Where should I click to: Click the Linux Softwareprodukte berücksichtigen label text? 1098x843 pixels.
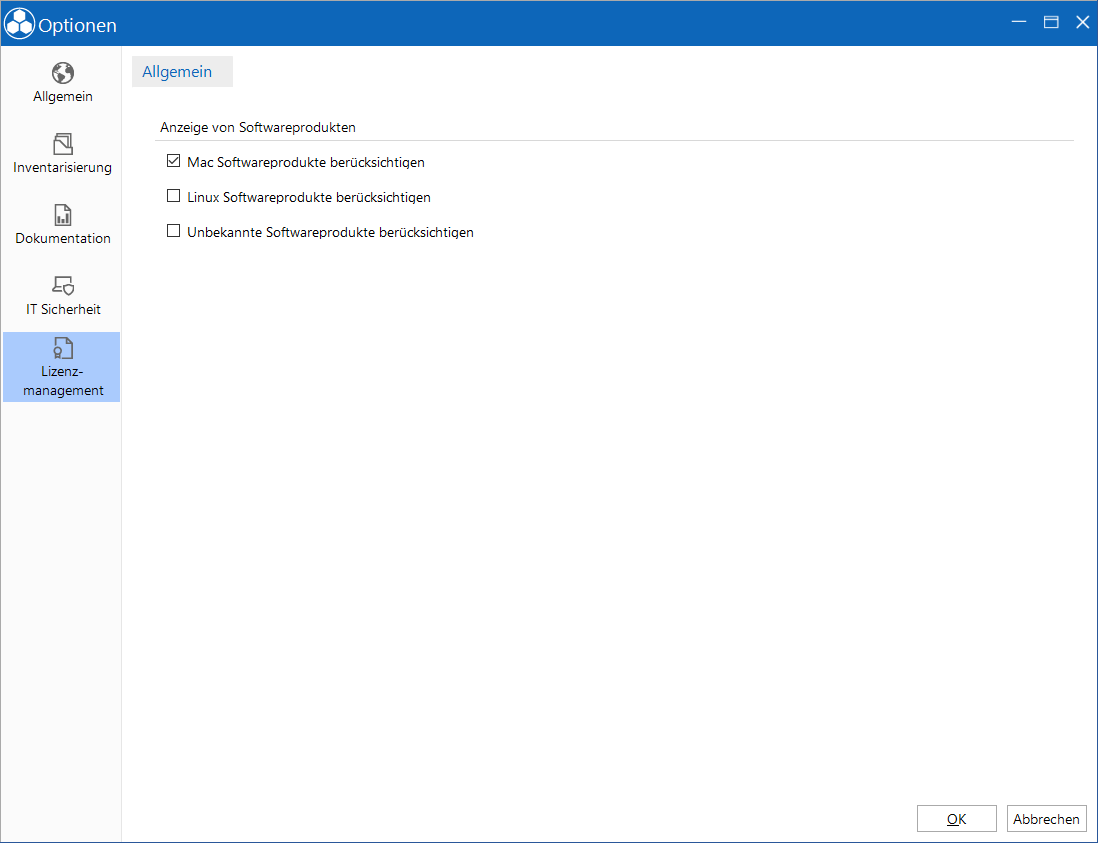pos(309,197)
